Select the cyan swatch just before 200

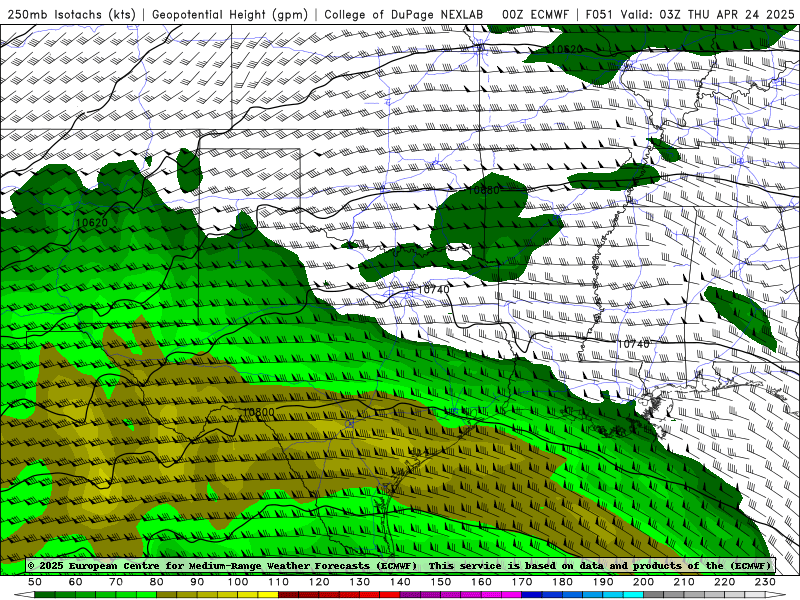(634, 595)
